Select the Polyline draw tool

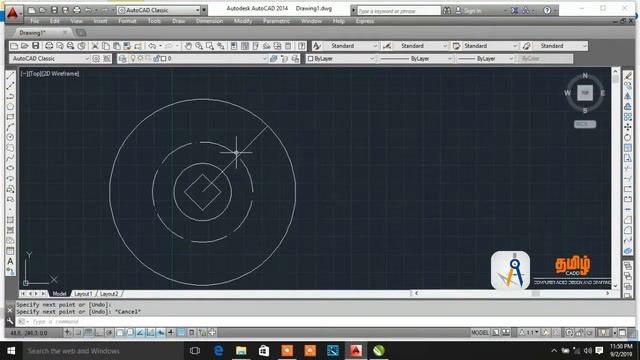(11, 96)
